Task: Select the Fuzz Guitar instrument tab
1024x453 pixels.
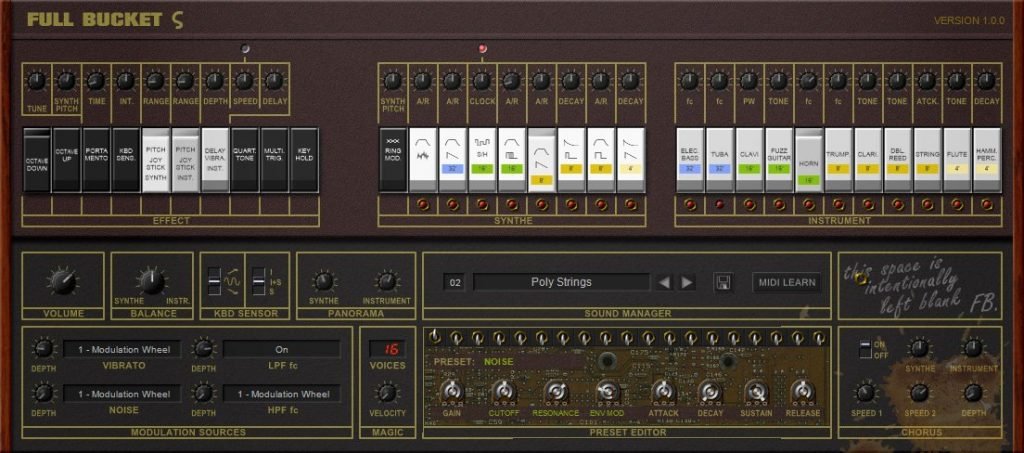Action: point(779,159)
